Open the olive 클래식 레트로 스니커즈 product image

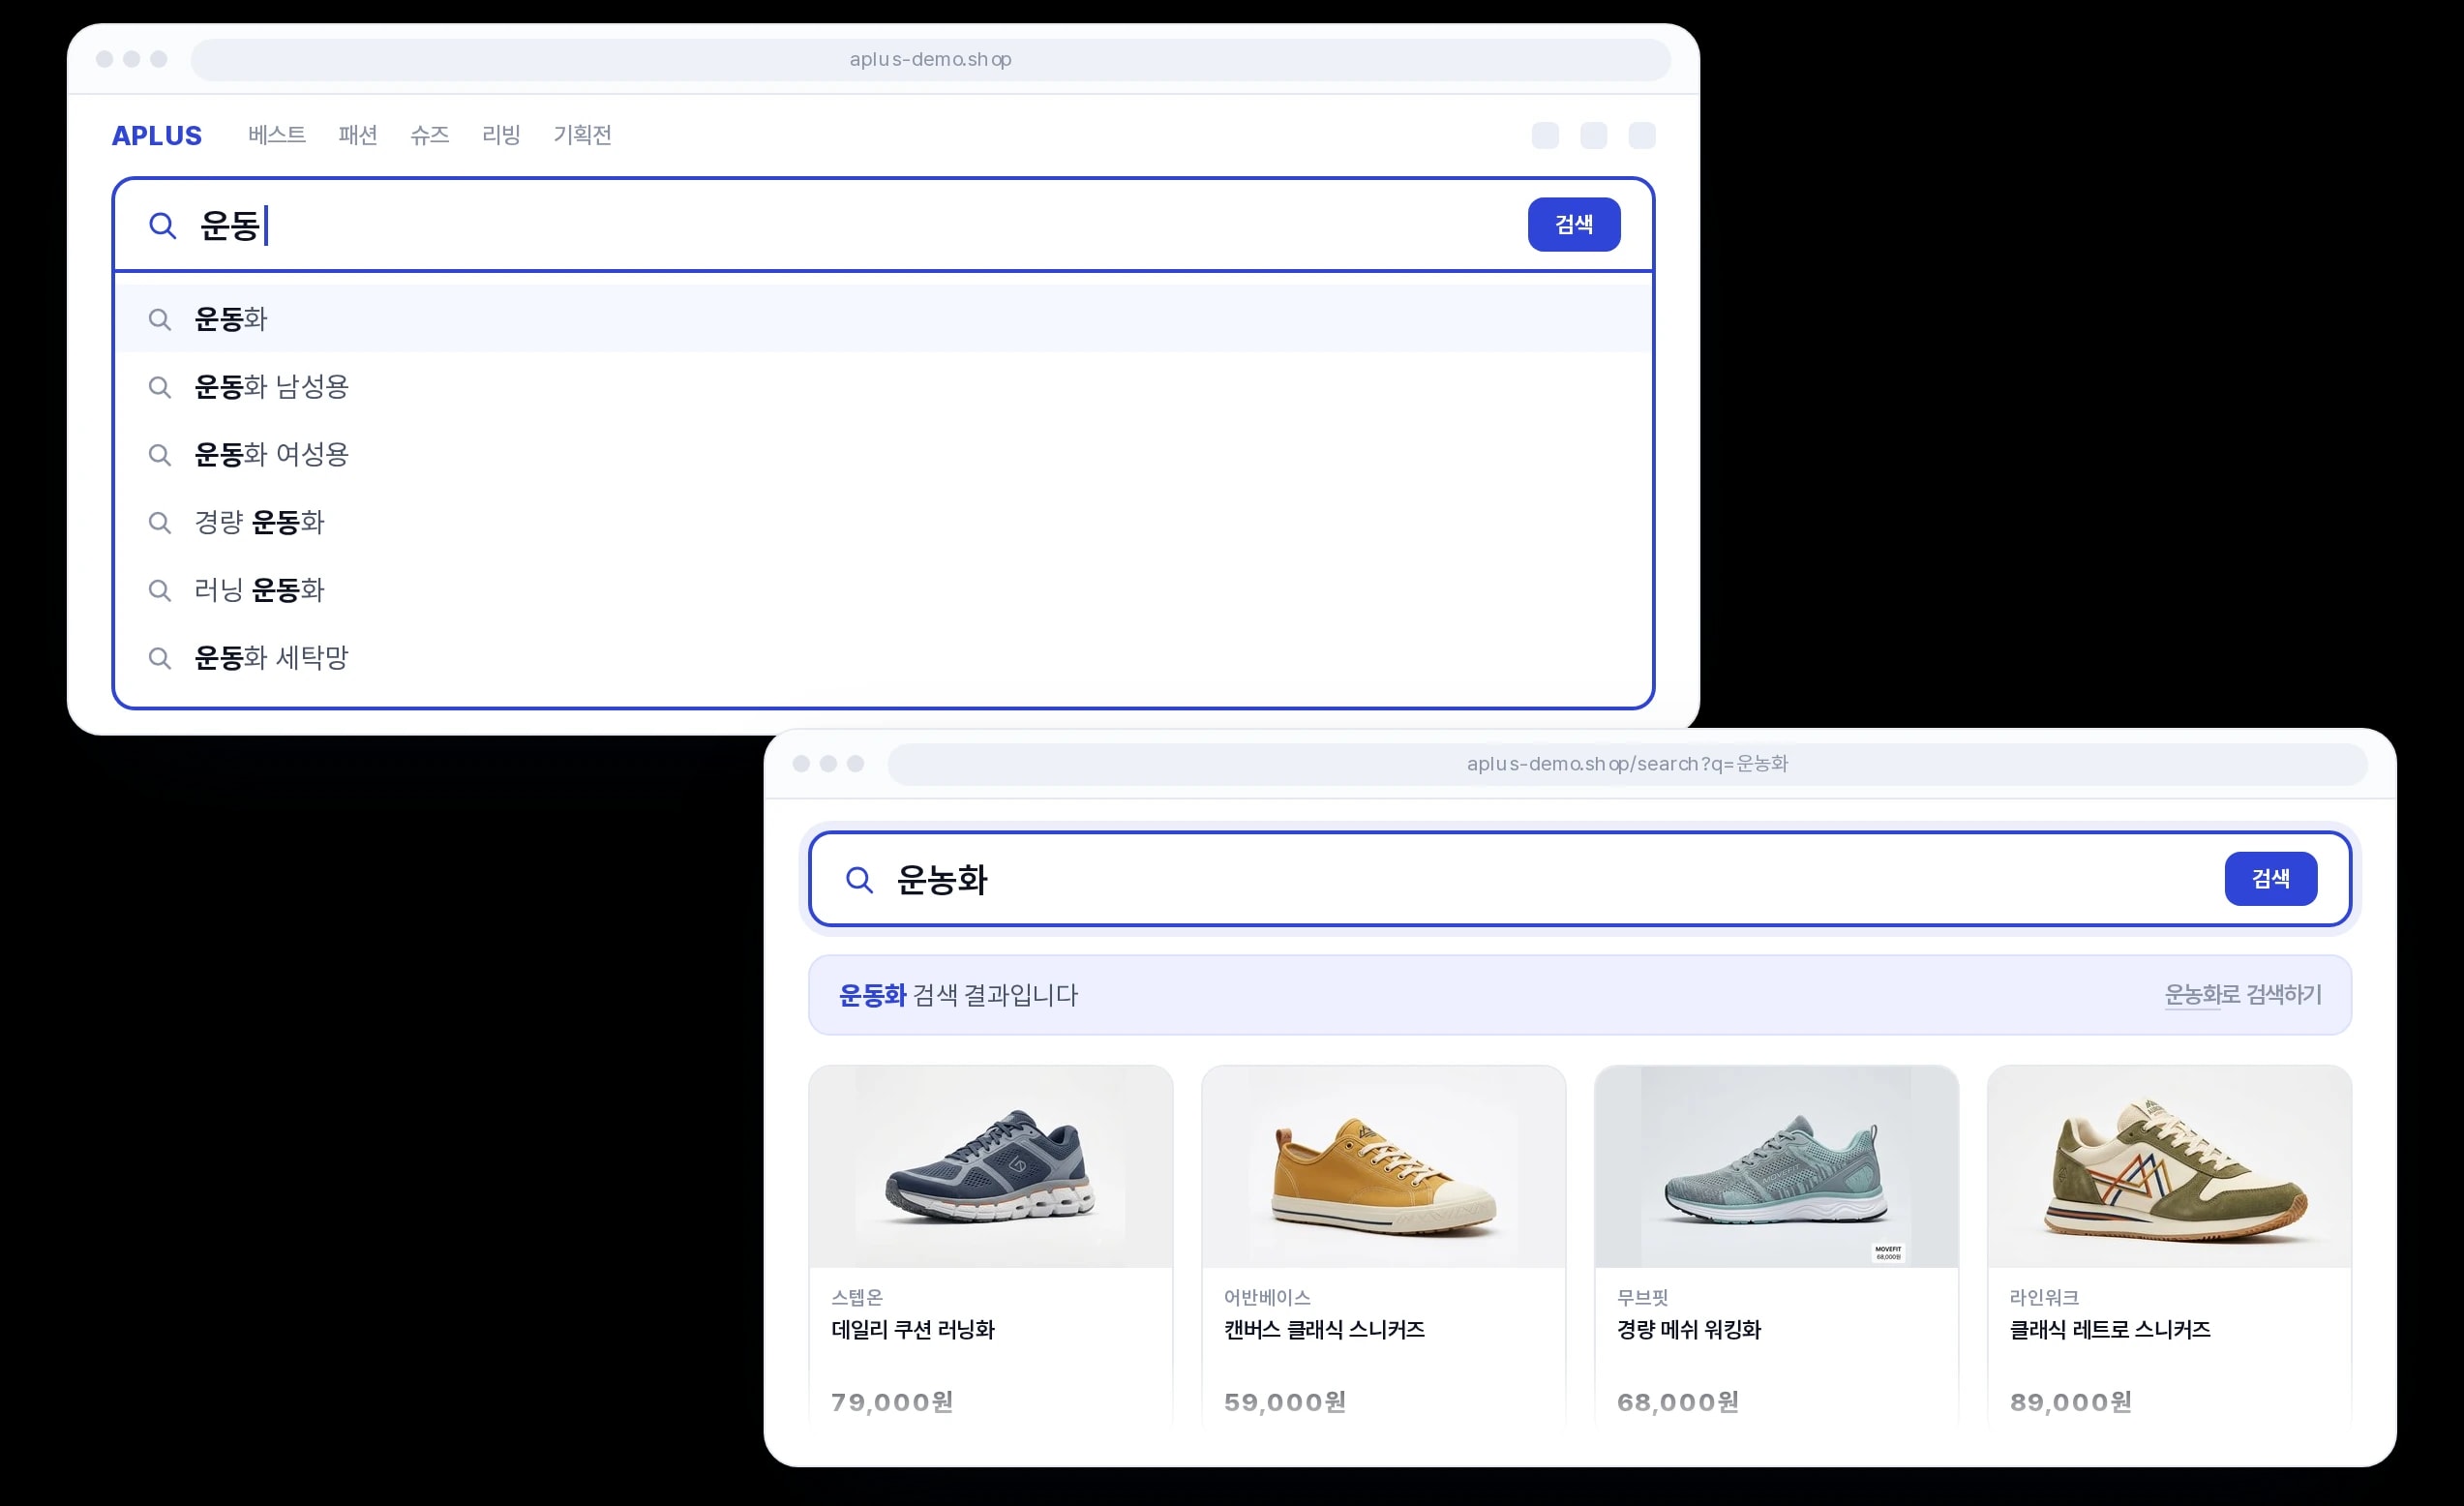[2170, 1167]
